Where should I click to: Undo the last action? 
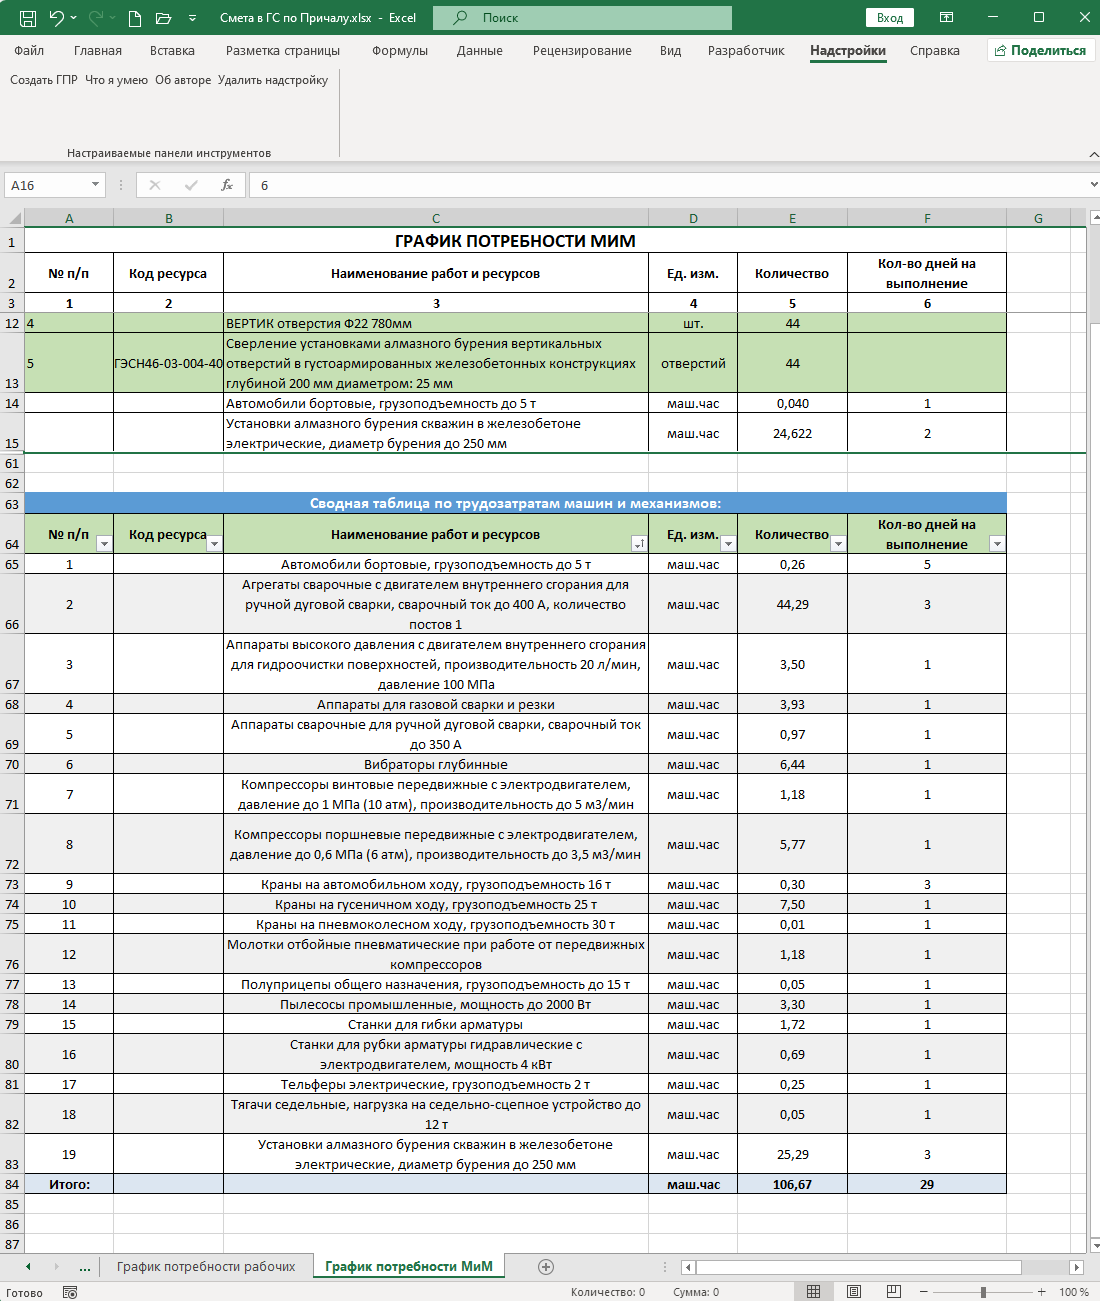coord(57,18)
